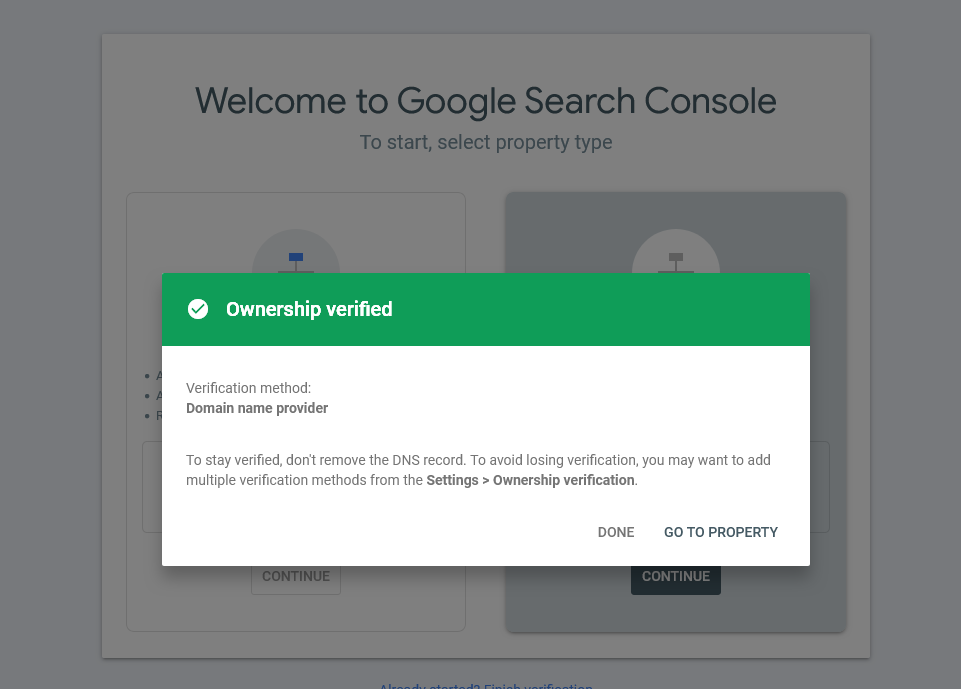Click the Welcome to Google Search Console heading
This screenshot has width=961, height=689.
tap(486, 101)
